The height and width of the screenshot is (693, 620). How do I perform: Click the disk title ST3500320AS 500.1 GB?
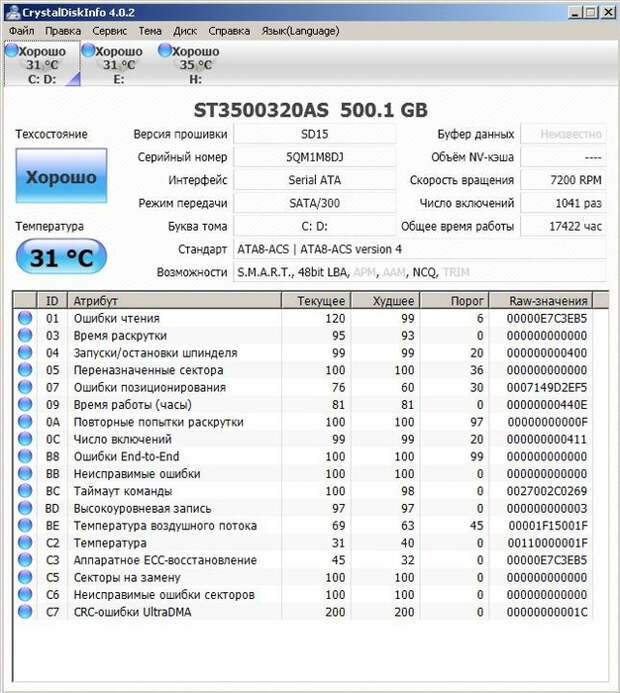[x=311, y=110]
